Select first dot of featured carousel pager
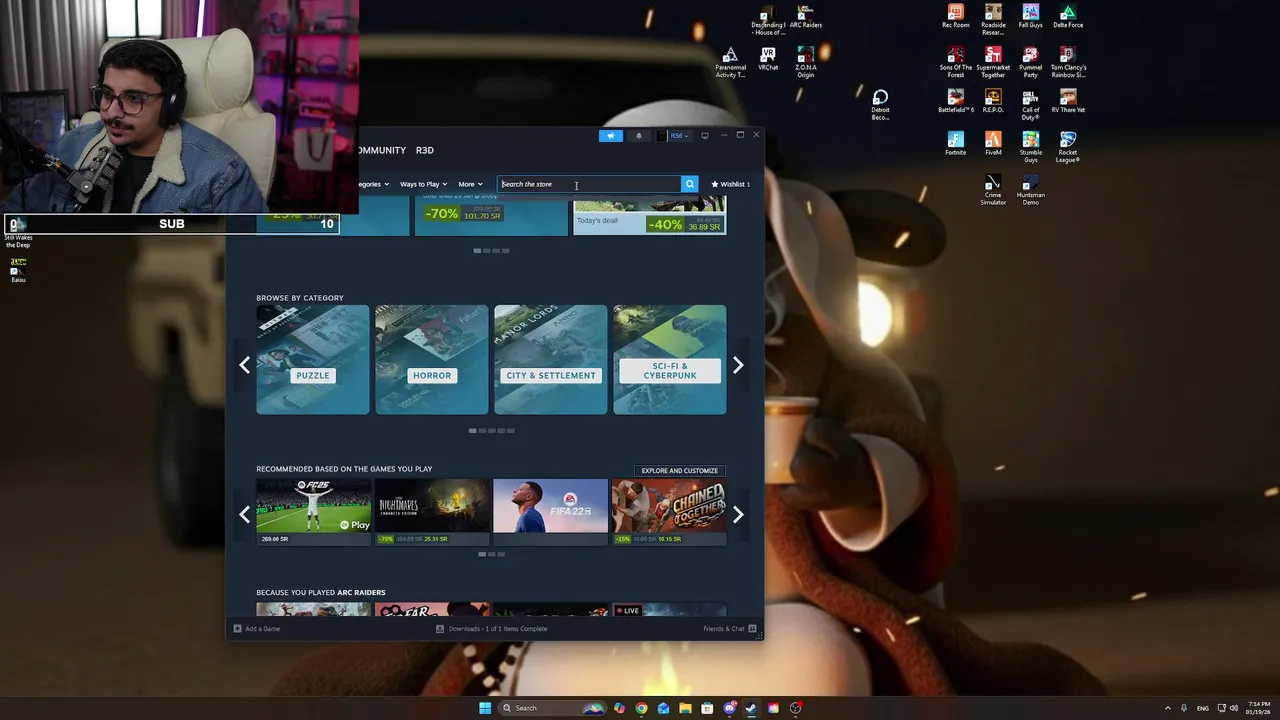Screen dimensions: 1280x720 (x=477, y=251)
